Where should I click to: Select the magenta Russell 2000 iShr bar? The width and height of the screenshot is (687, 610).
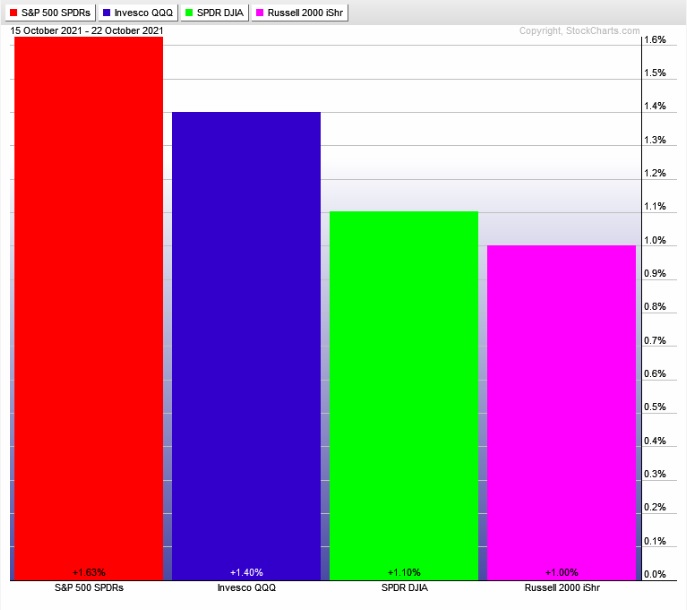[x=562, y=413]
